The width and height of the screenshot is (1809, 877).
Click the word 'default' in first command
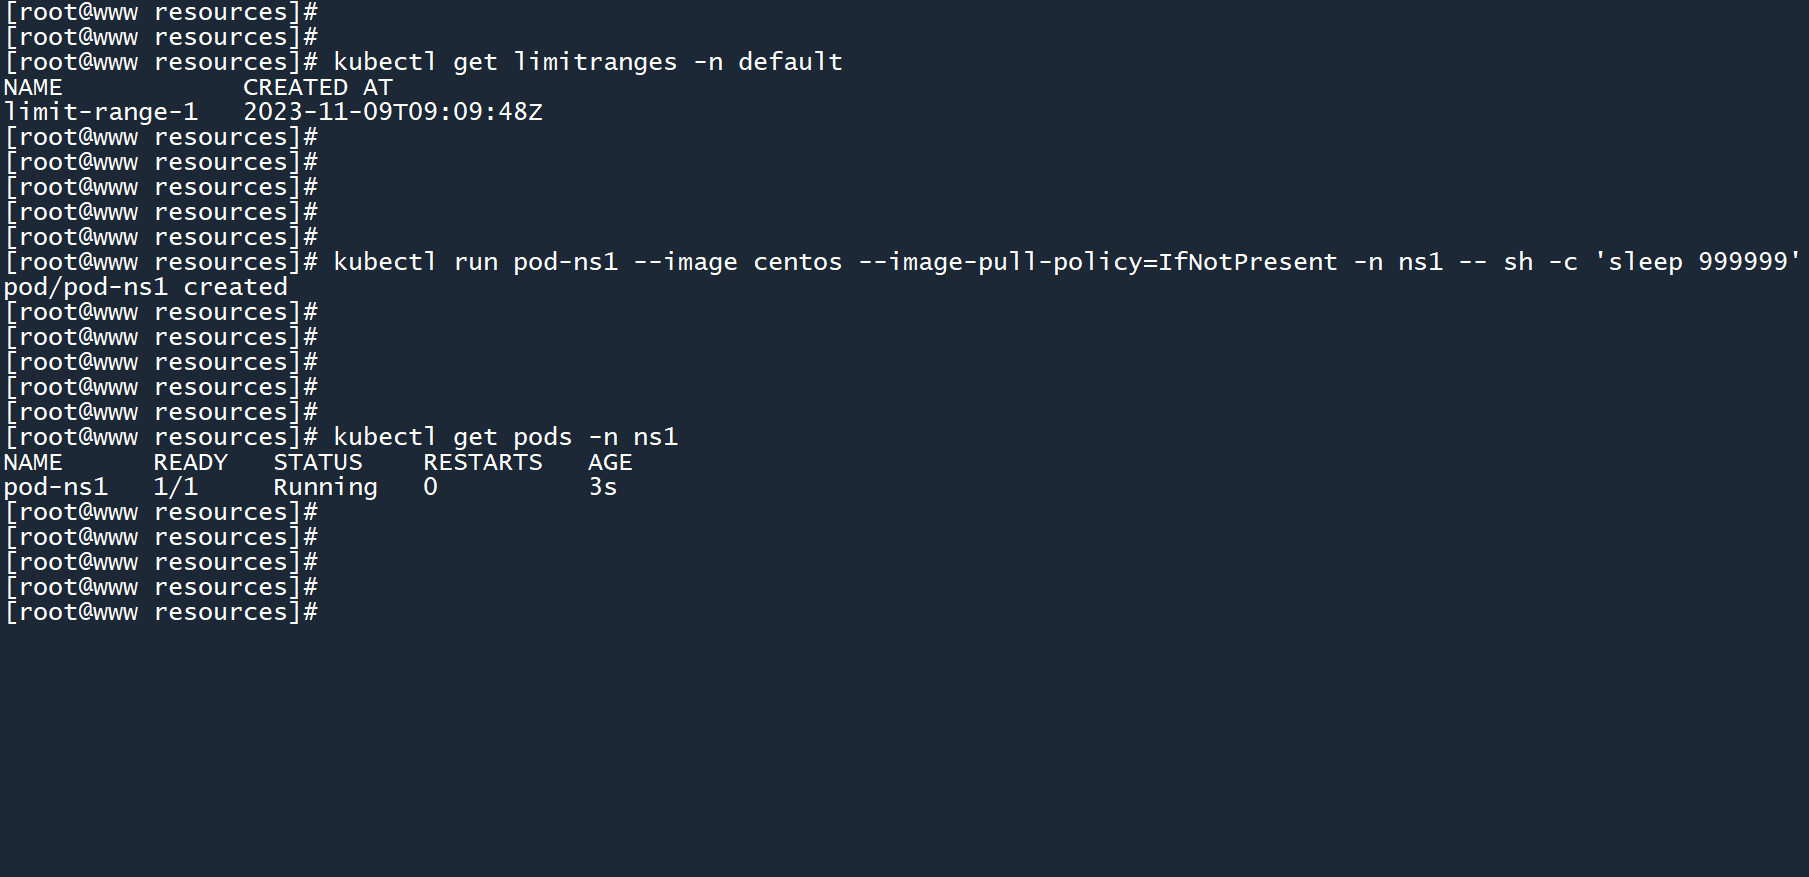click(790, 62)
